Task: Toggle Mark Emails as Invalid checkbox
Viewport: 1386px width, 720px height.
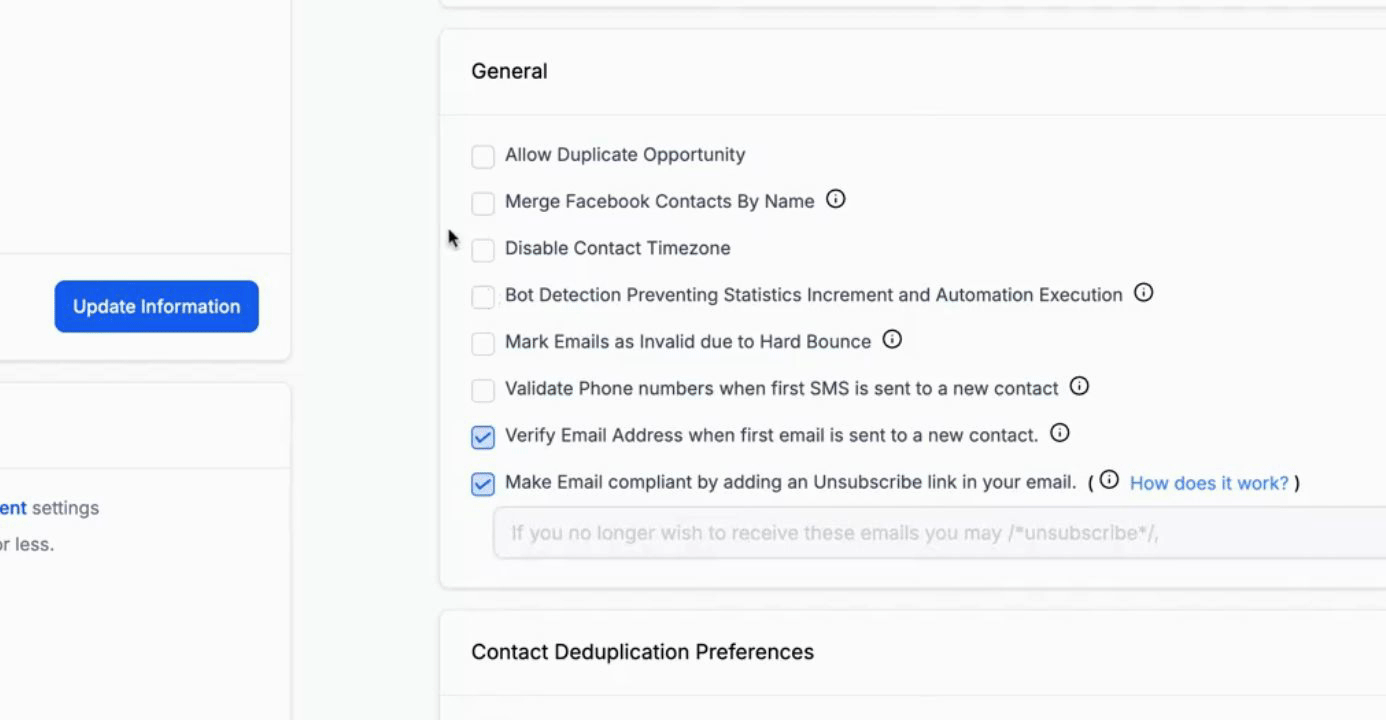Action: [483, 344]
